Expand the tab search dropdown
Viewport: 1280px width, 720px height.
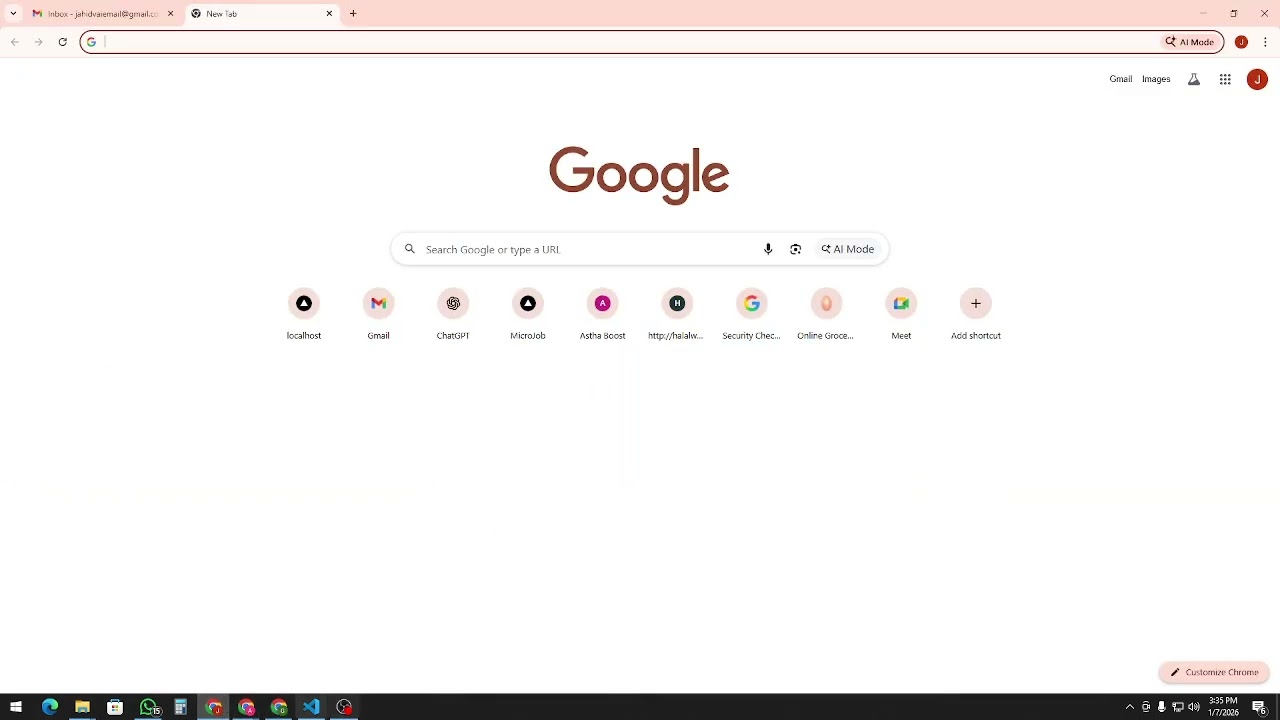tap(13, 14)
